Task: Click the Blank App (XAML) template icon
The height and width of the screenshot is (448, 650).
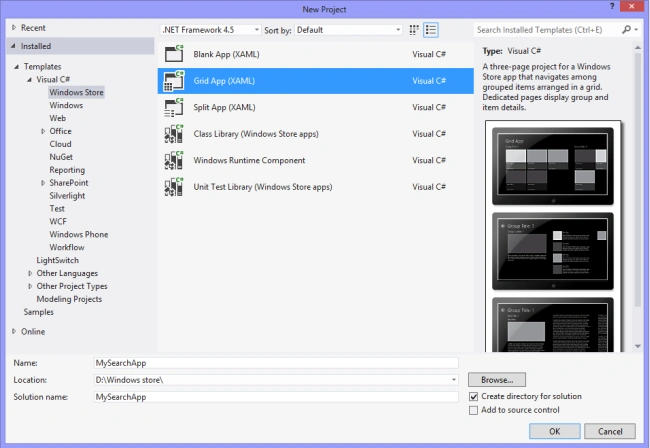Action: pos(174,54)
